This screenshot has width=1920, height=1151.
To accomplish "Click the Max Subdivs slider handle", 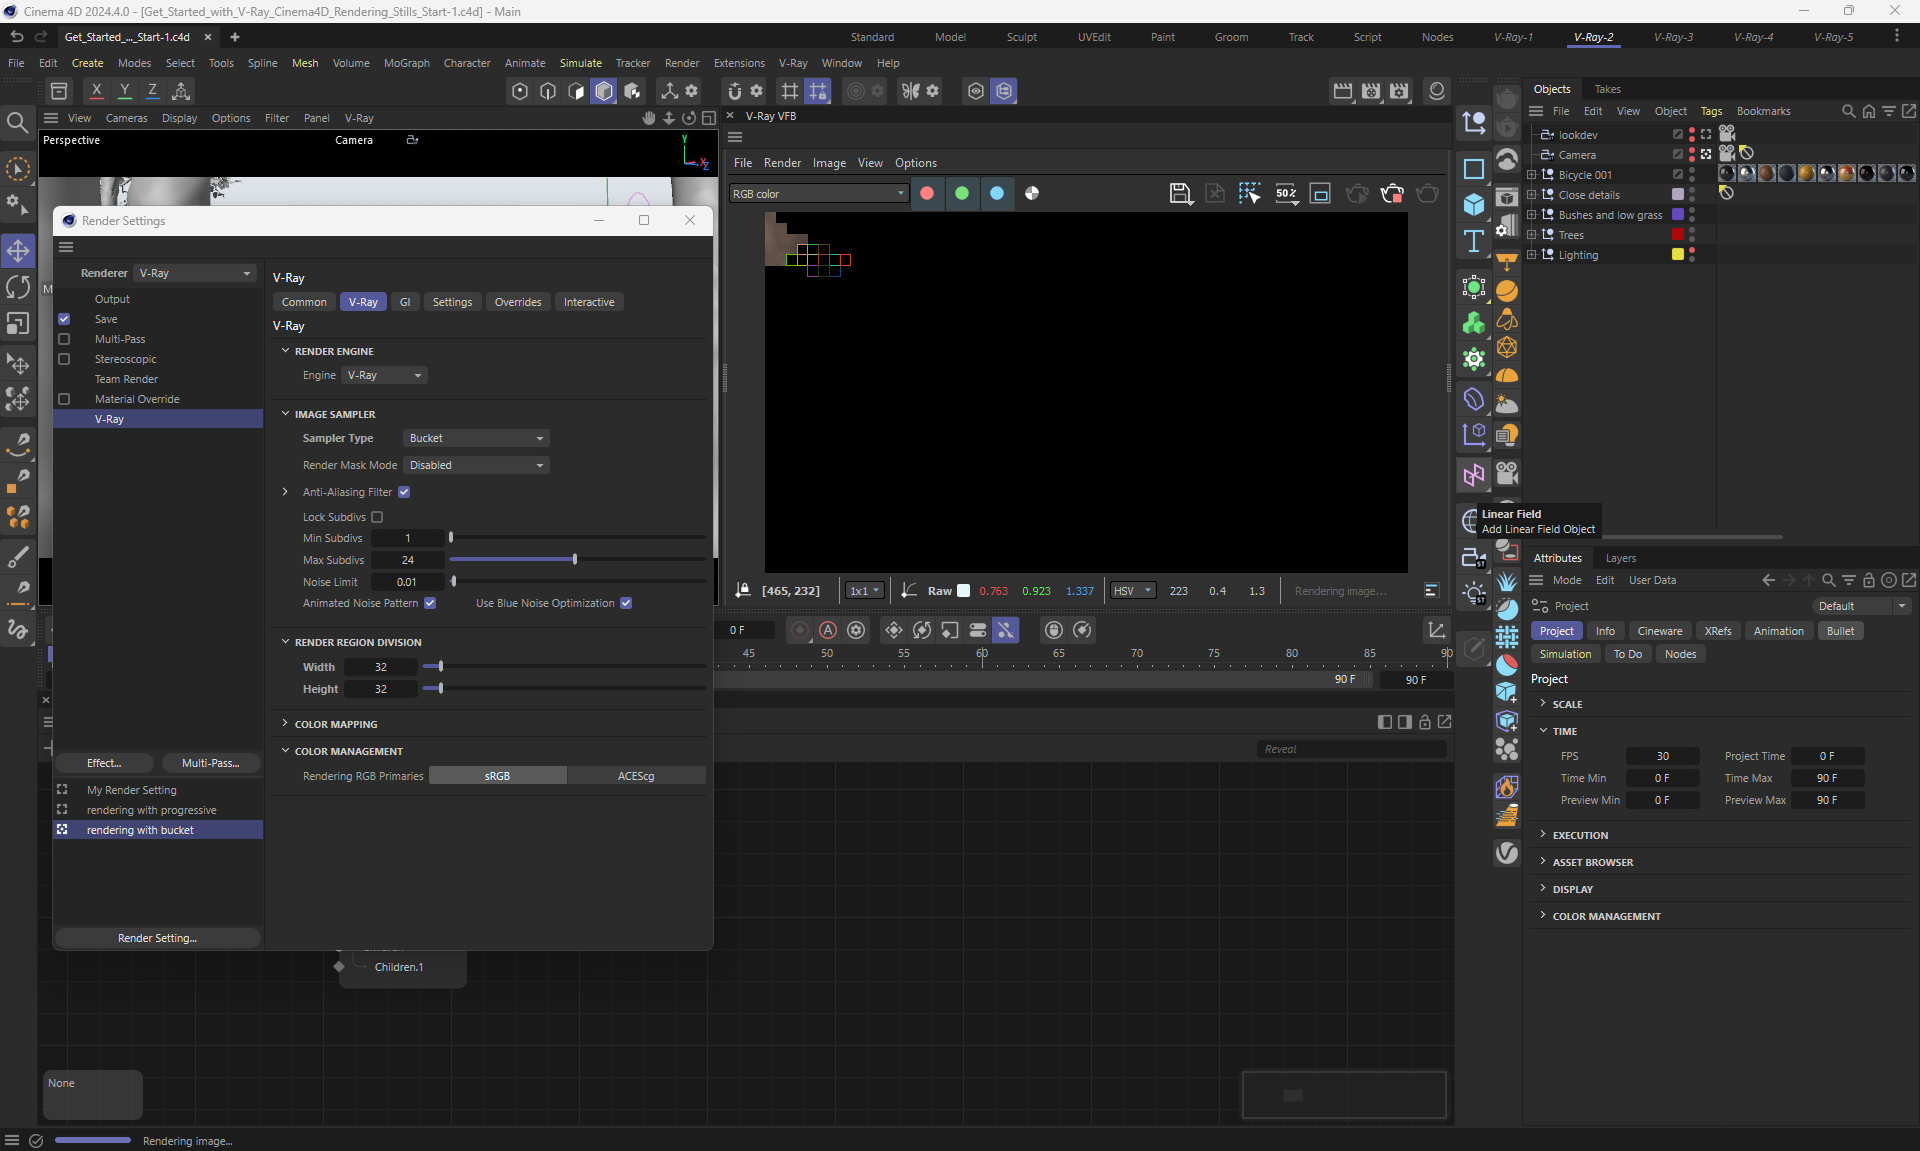I will (575, 560).
